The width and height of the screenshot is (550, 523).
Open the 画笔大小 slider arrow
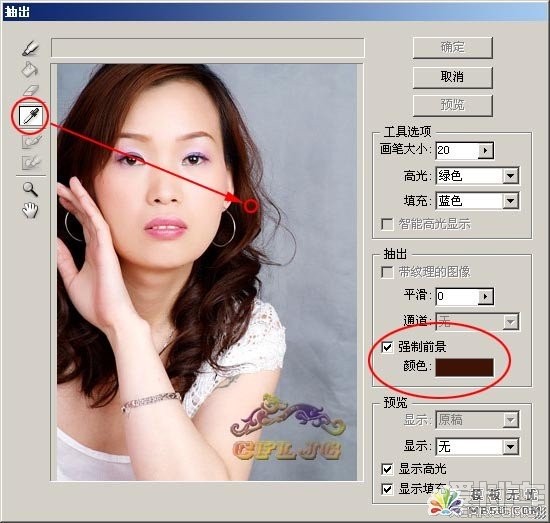[x=485, y=151]
